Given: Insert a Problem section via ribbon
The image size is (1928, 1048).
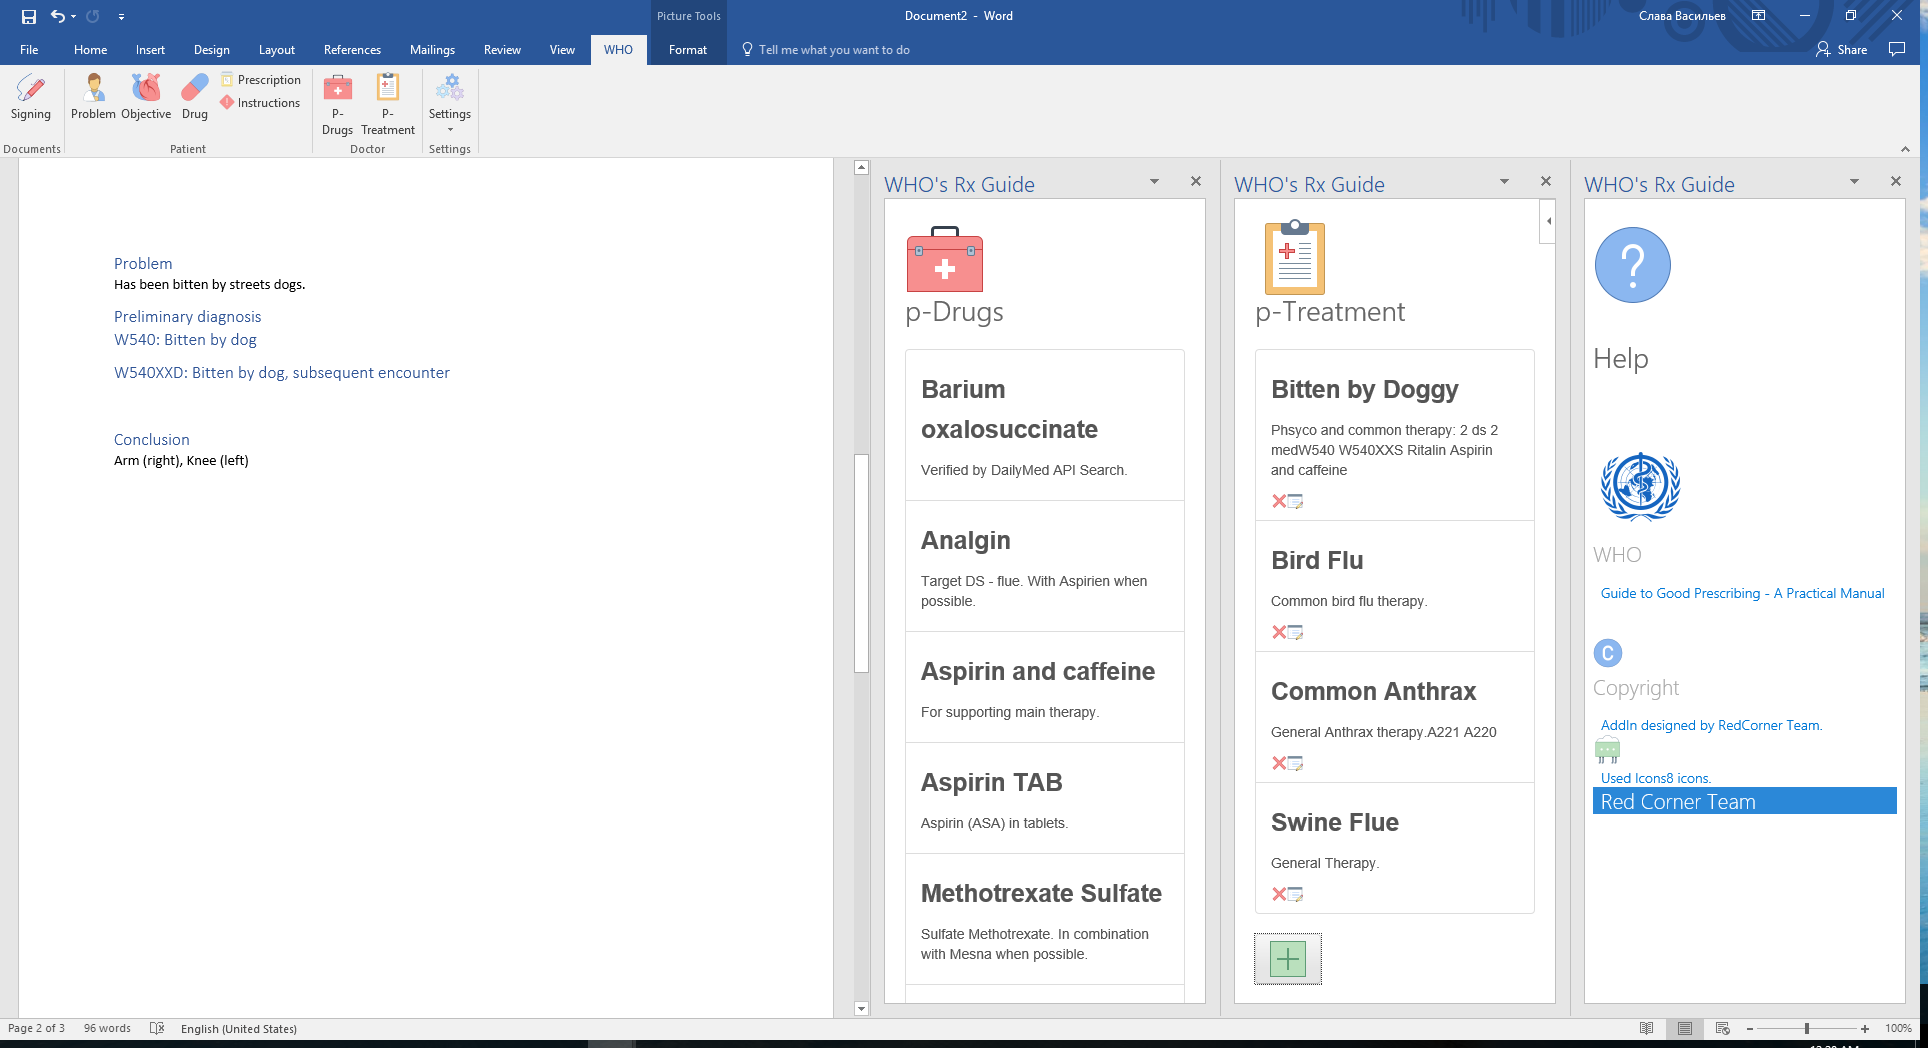Looking at the screenshot, I should tap(93, 98).
